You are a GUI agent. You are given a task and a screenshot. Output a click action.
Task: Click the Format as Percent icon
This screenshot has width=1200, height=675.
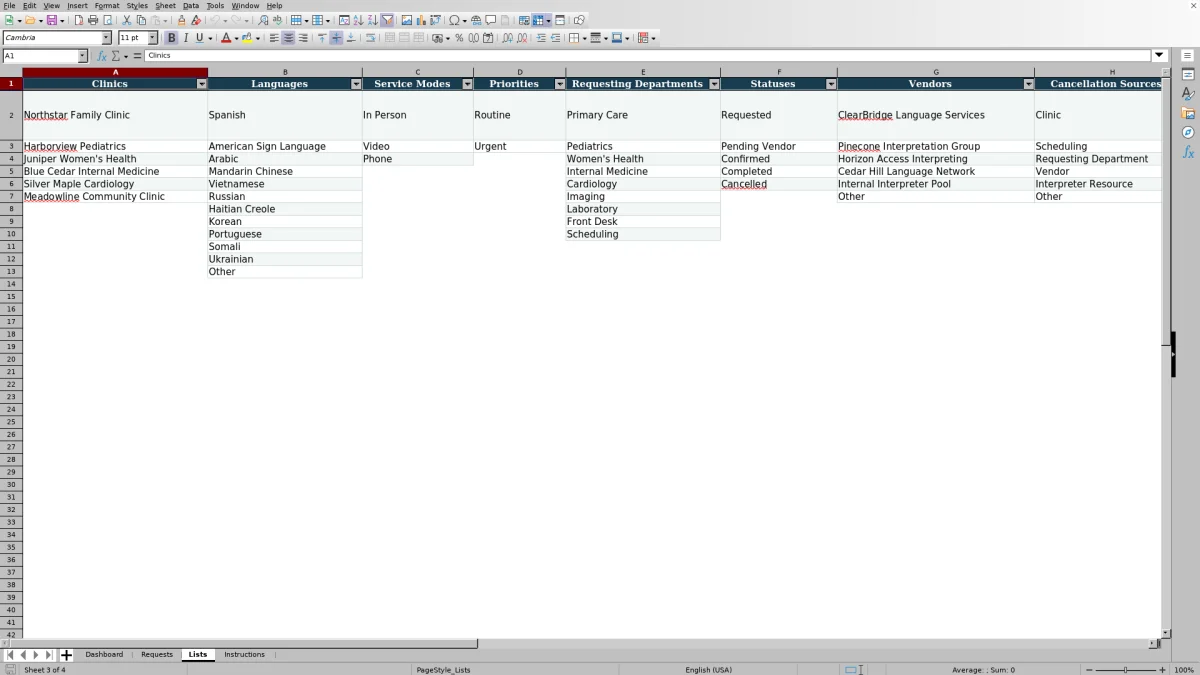click(459, 38)
